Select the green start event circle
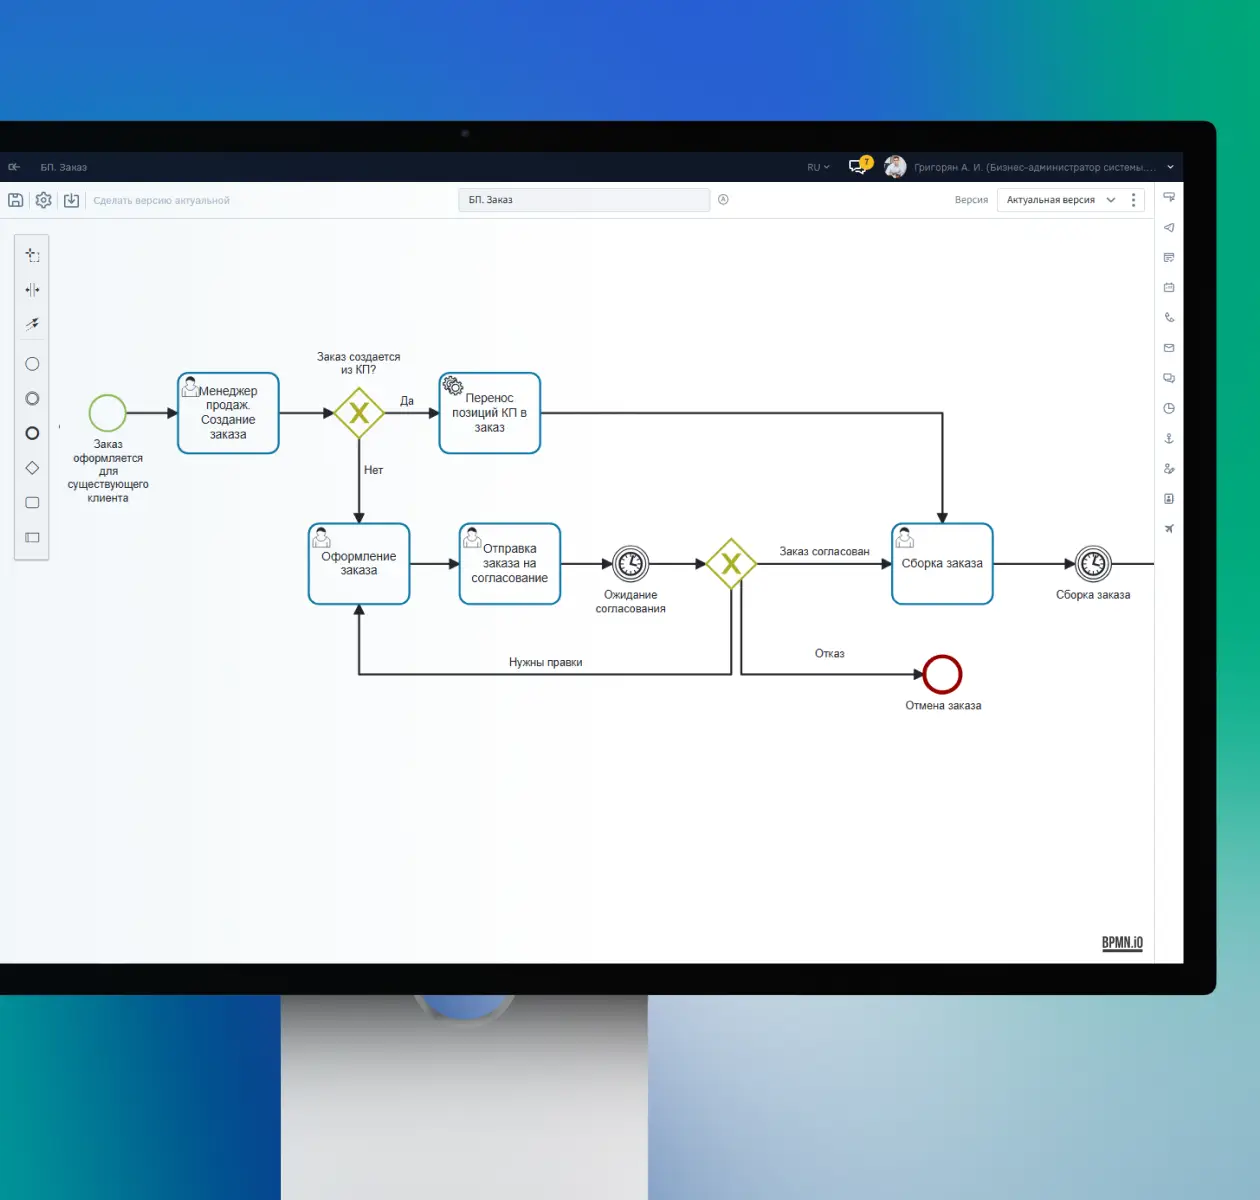Image resolution: width=1260 pixels, height=1200 pixels. point(107,413)
